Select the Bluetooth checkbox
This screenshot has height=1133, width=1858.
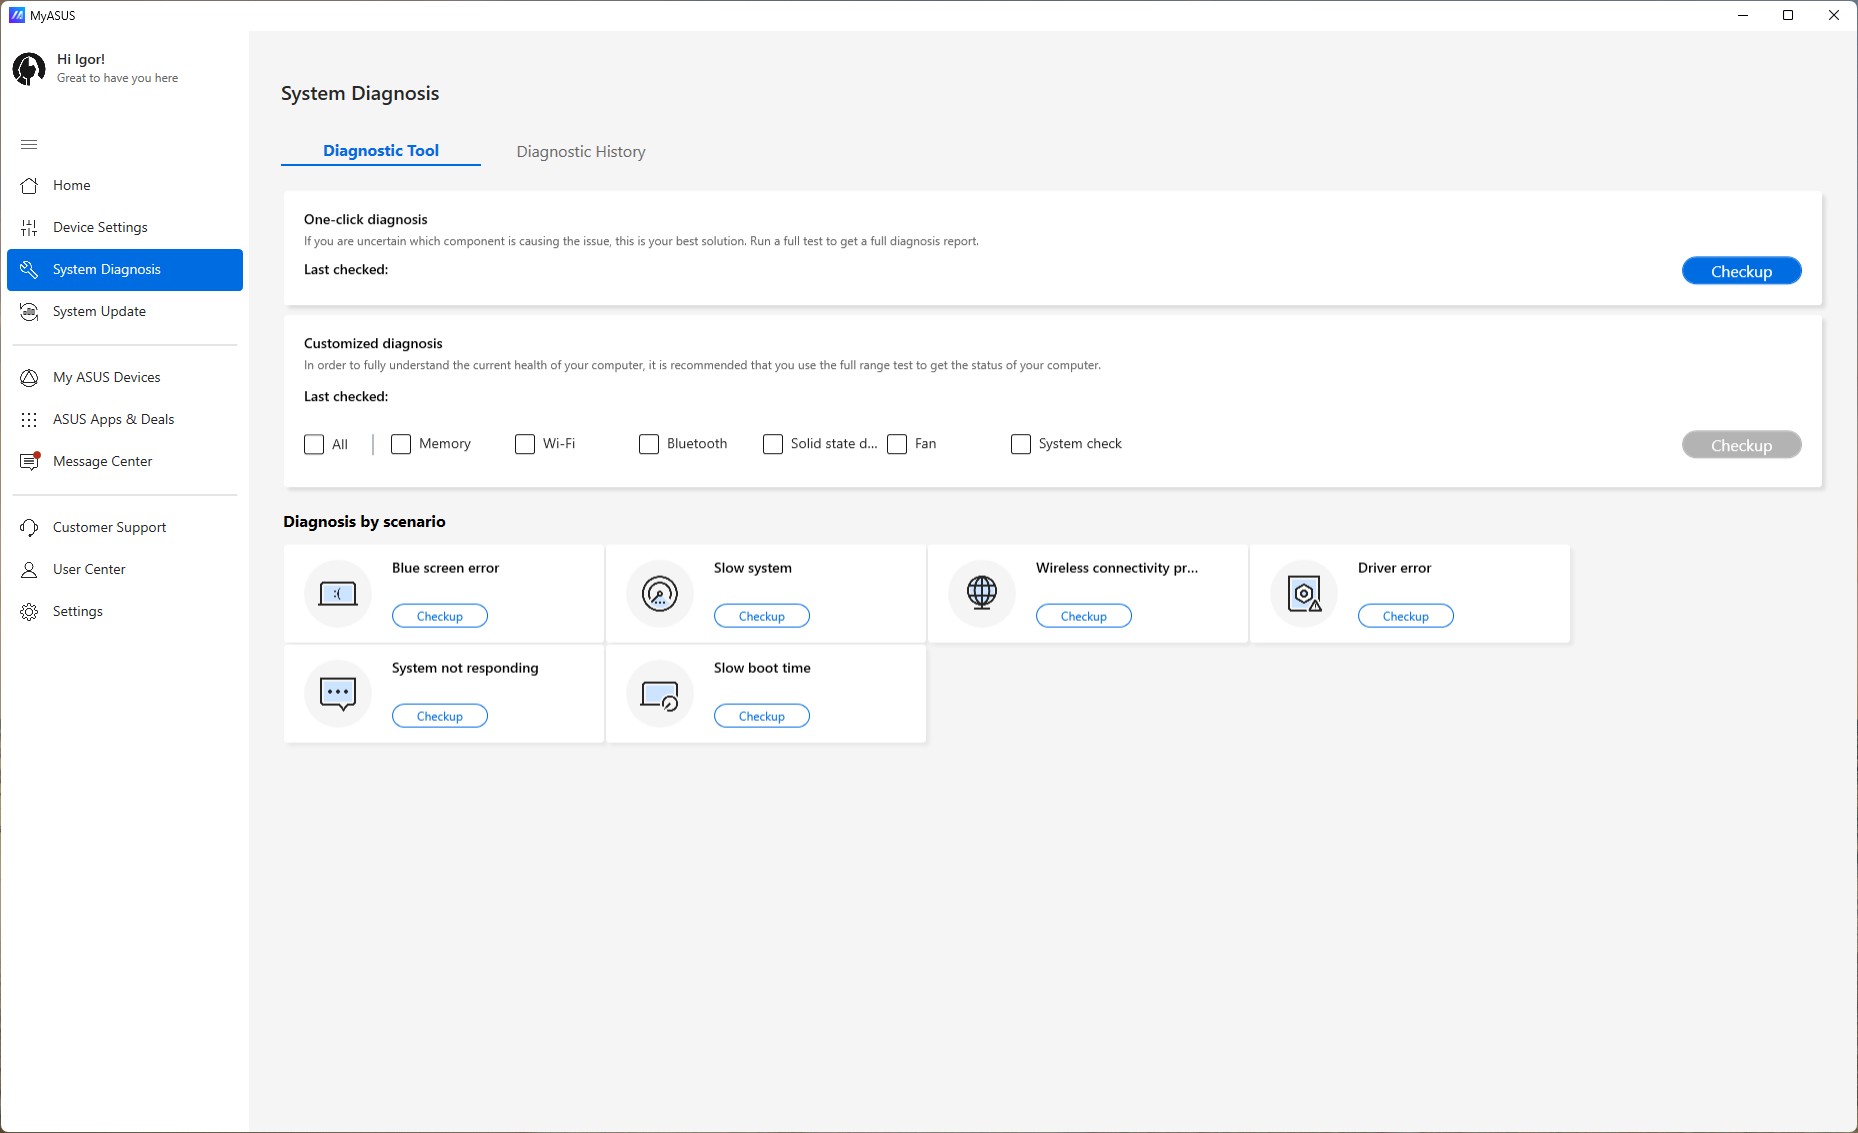(x=649, y=444)
